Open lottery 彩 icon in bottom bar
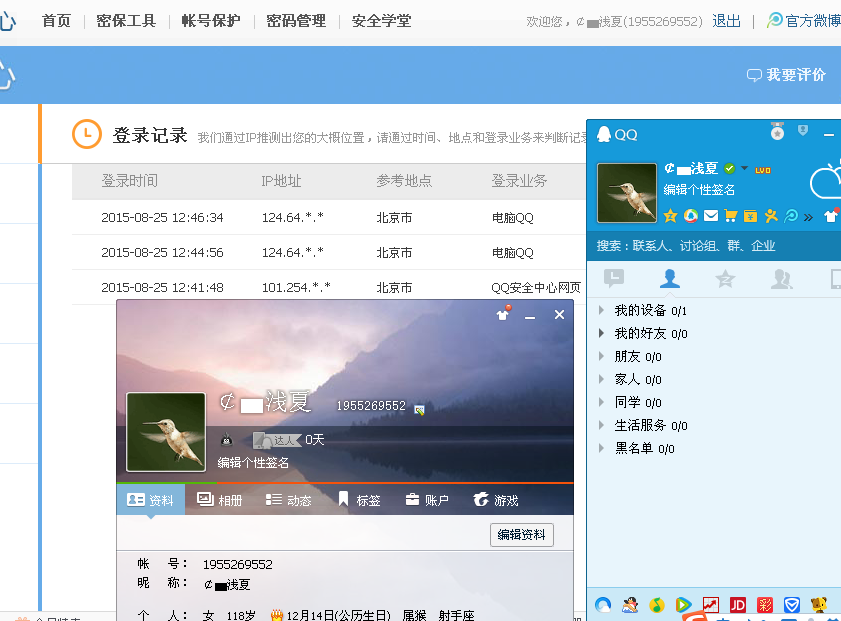 point(765,605)
